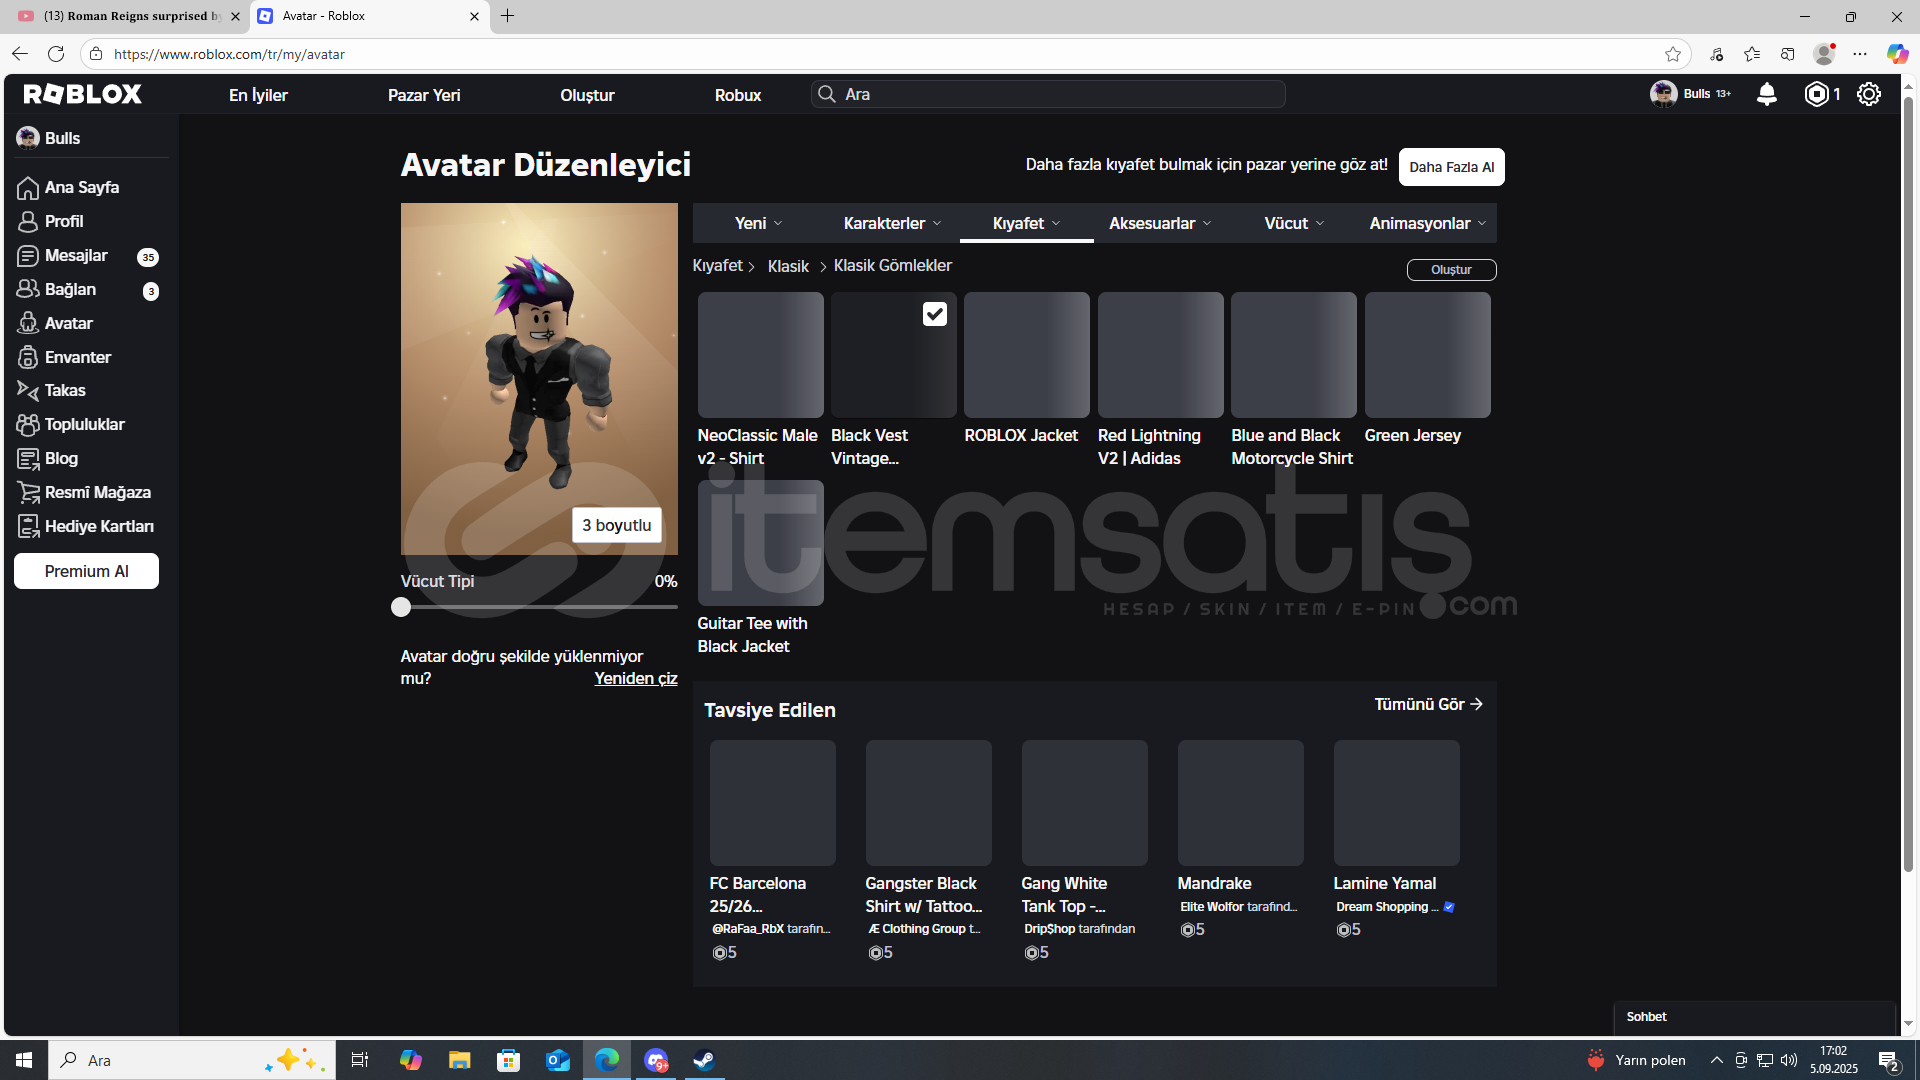Select the Red Lightning V2 Adidas thumbnail
The height and width of the screenshot is (1080, 1920).
(x=1160, y=355)
